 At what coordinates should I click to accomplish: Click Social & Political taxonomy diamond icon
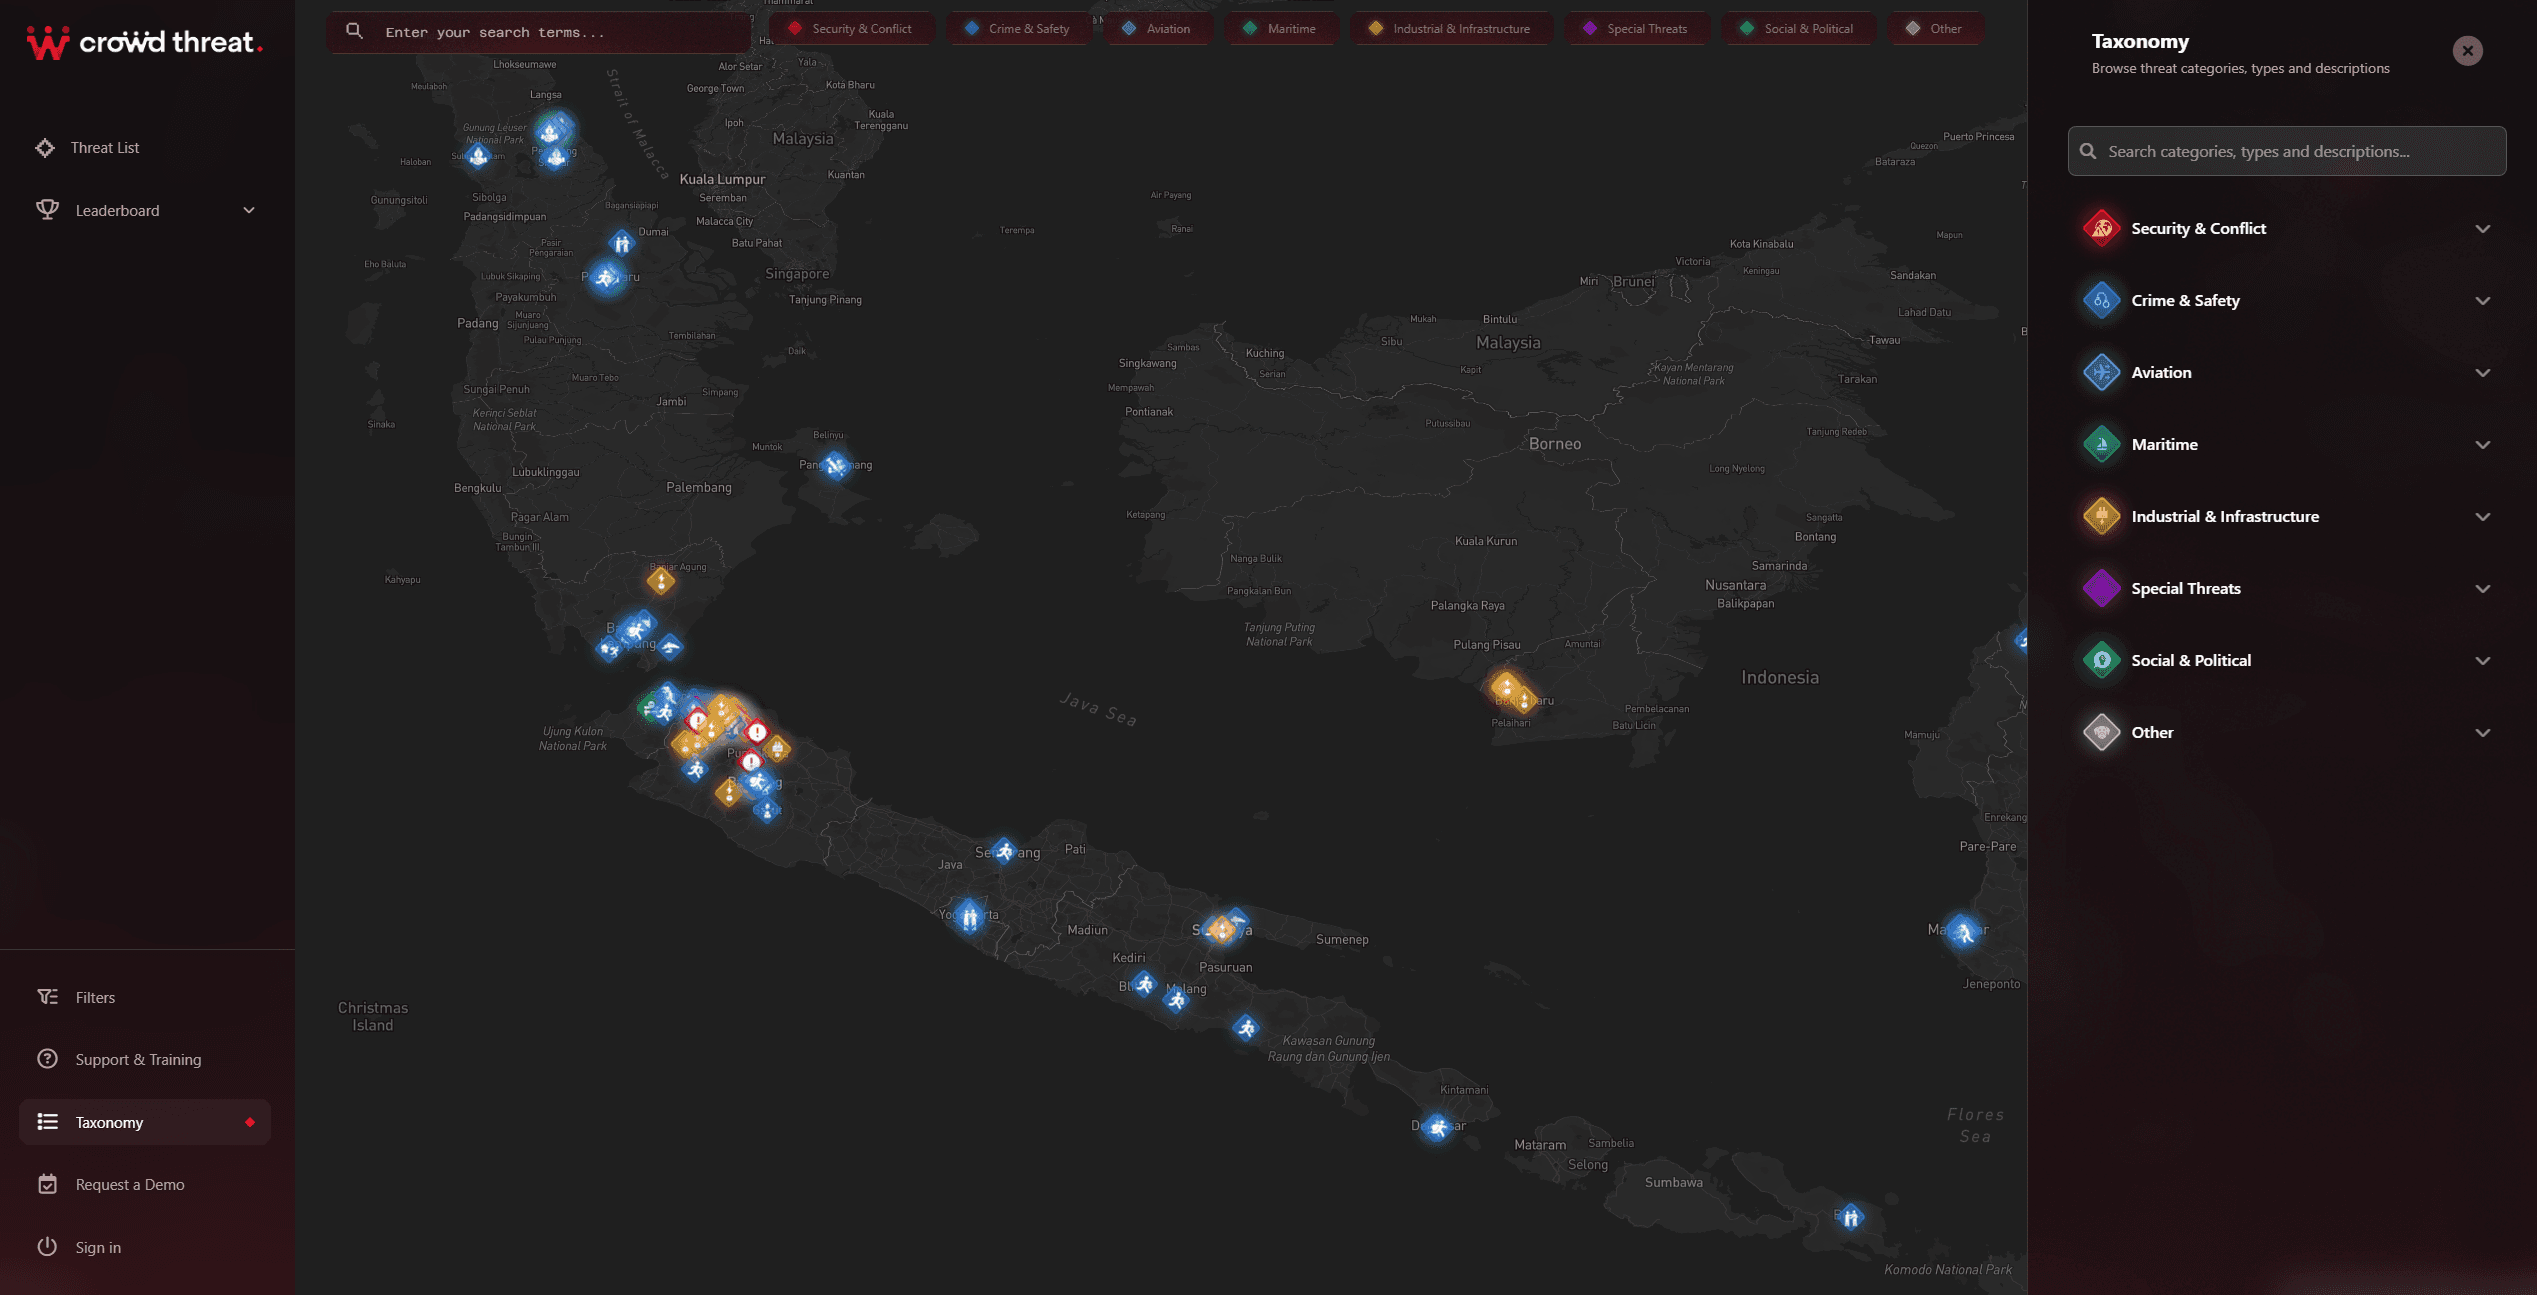tap(2102, 661)
